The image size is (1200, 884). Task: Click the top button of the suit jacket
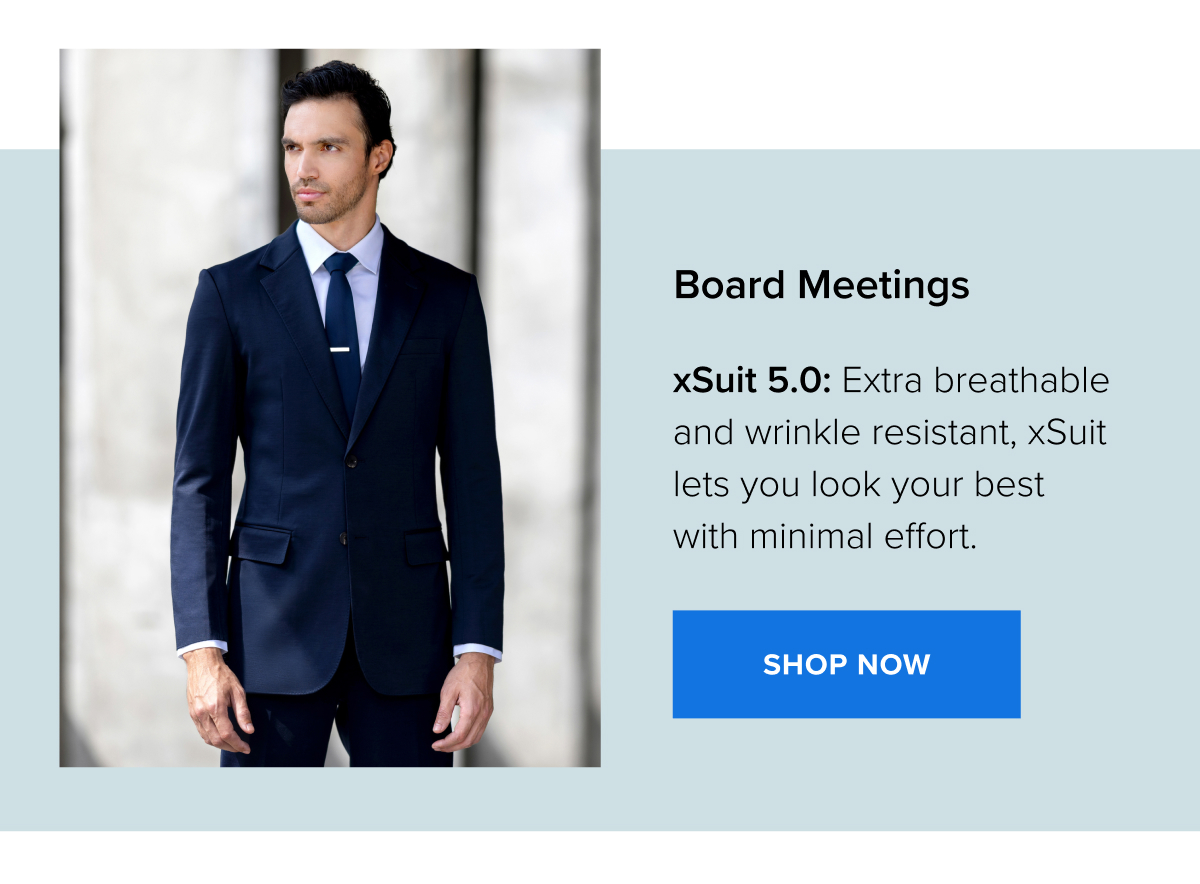(351, 462)
